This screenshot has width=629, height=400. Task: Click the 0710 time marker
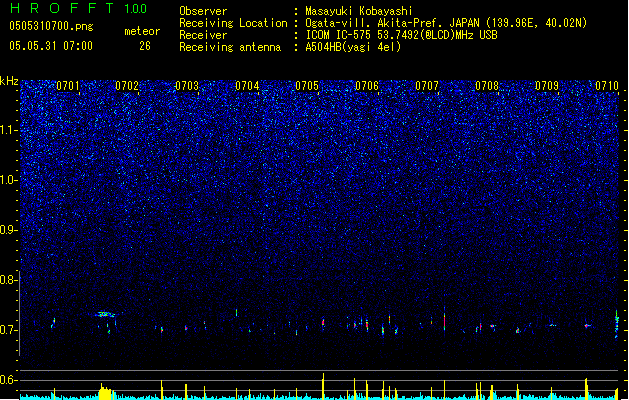[607, 86]
